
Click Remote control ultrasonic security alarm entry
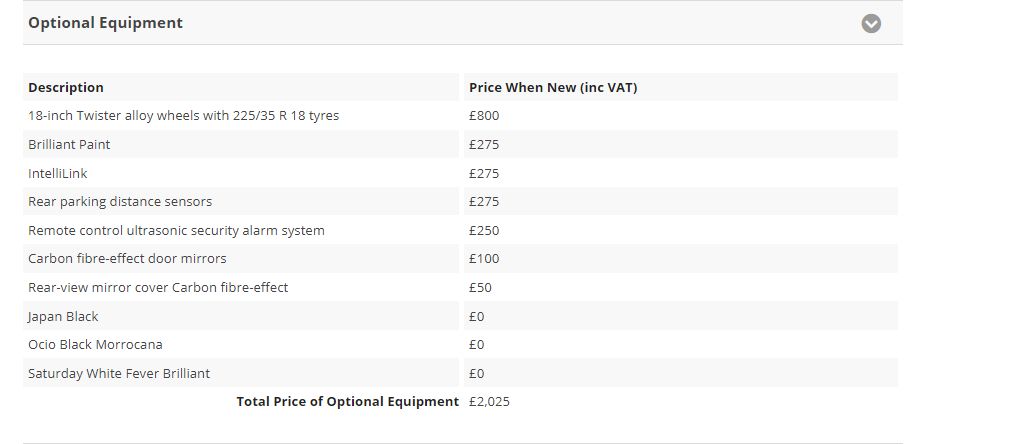[x=176, y=231]
